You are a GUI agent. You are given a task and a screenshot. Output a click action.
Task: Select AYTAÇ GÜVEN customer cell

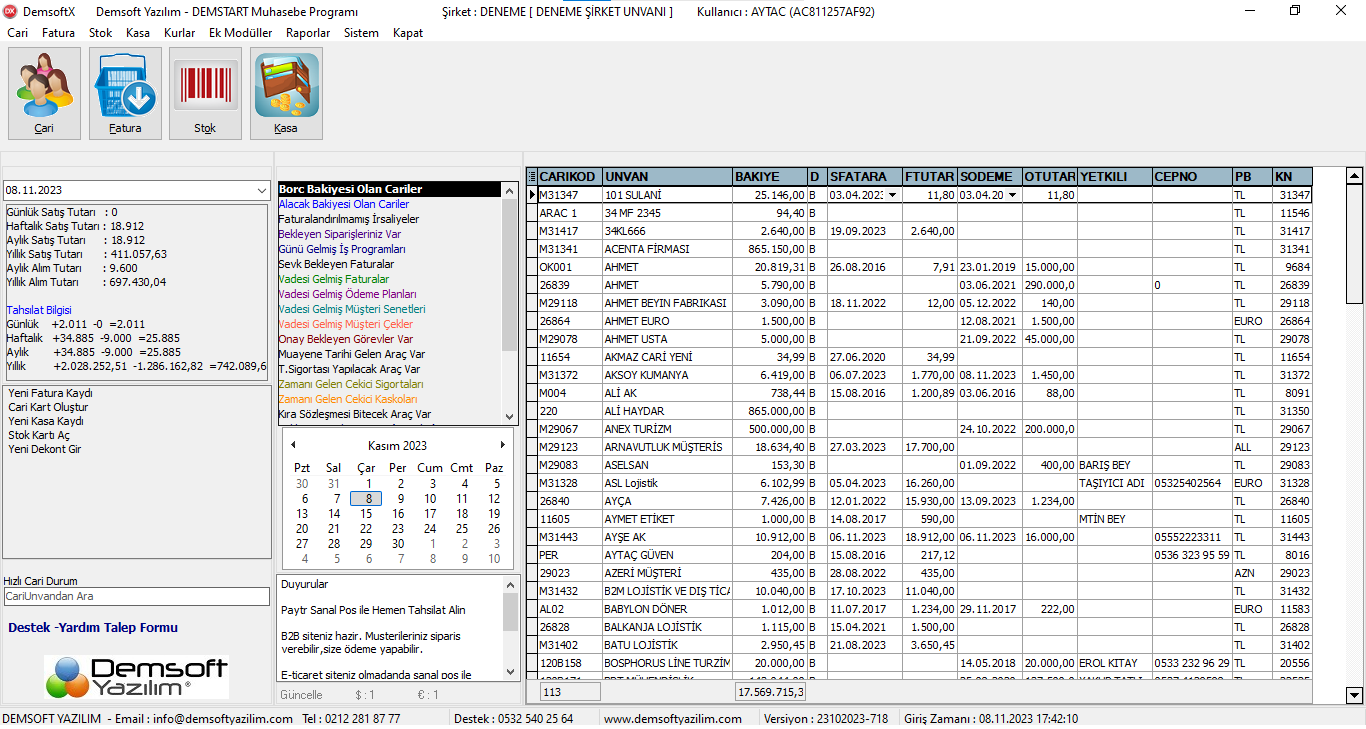coord(668,555)
